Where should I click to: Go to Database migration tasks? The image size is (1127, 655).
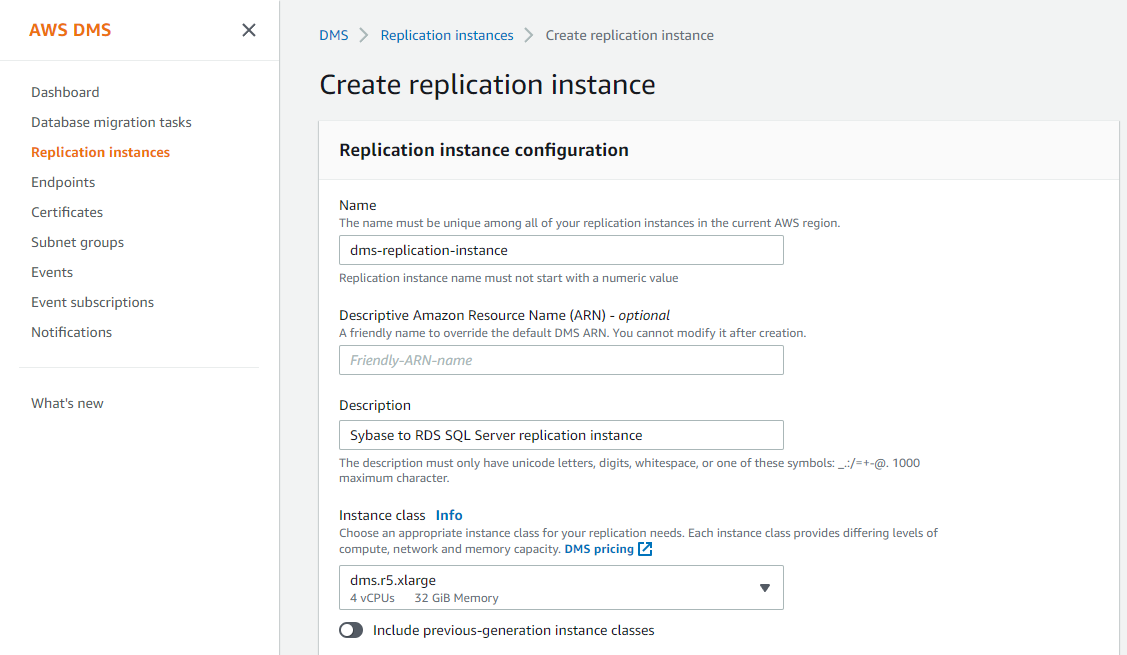(x=111, y=122)
